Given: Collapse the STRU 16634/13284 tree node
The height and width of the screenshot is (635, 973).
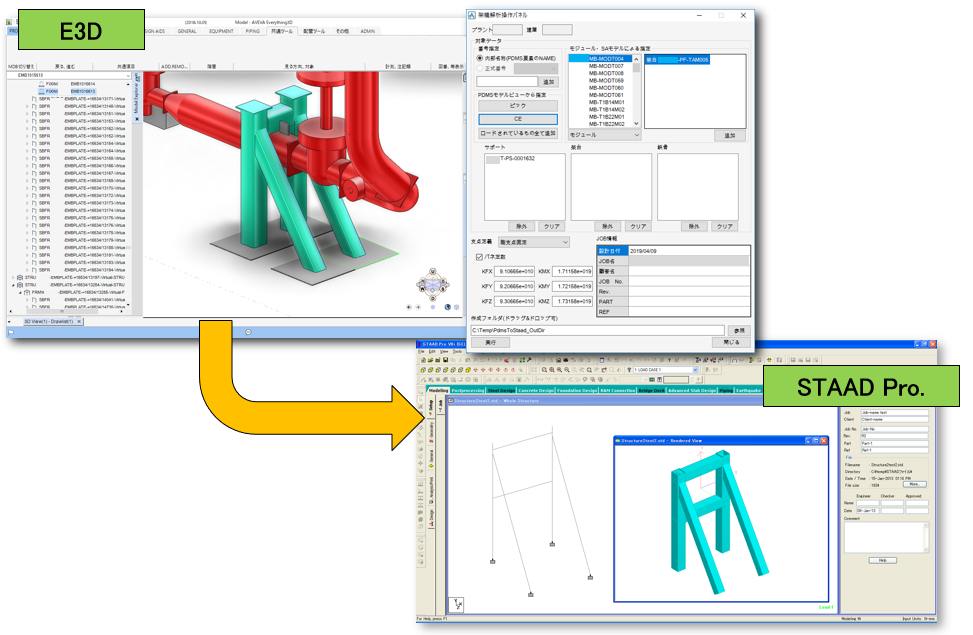Looking at the screenshot, I should [13, 285].
